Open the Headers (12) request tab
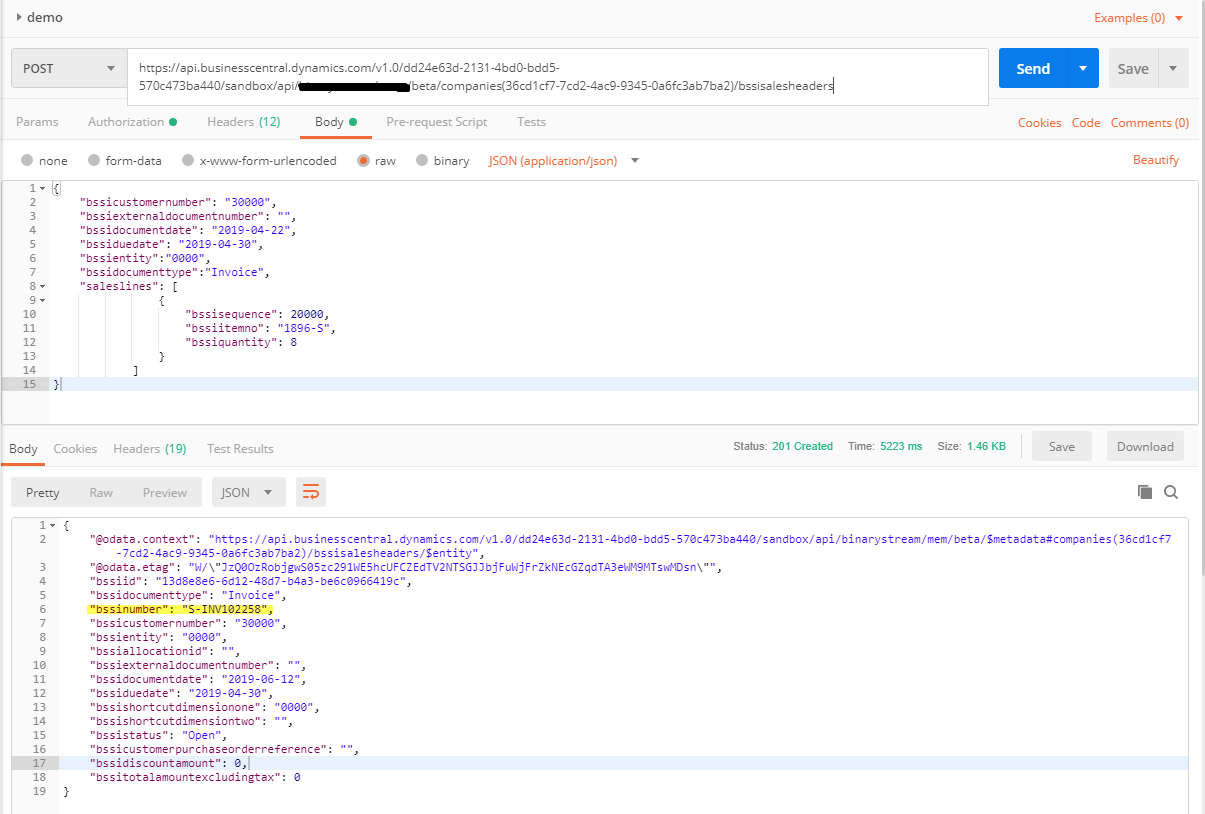 (244, 121)
